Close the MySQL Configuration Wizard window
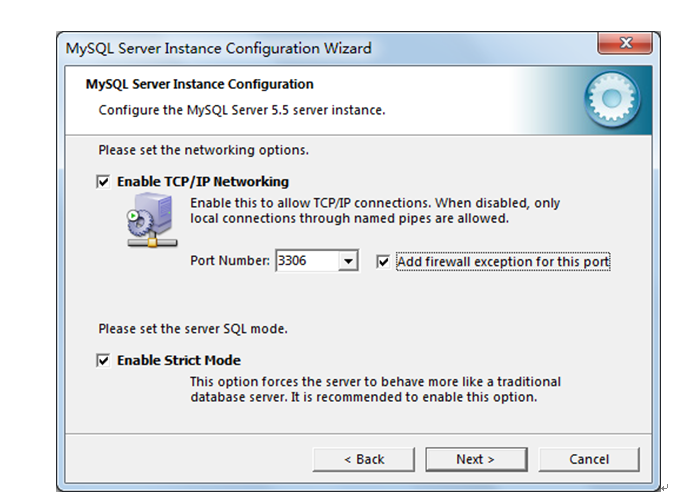Screen dimensions: 674x493 625,43
